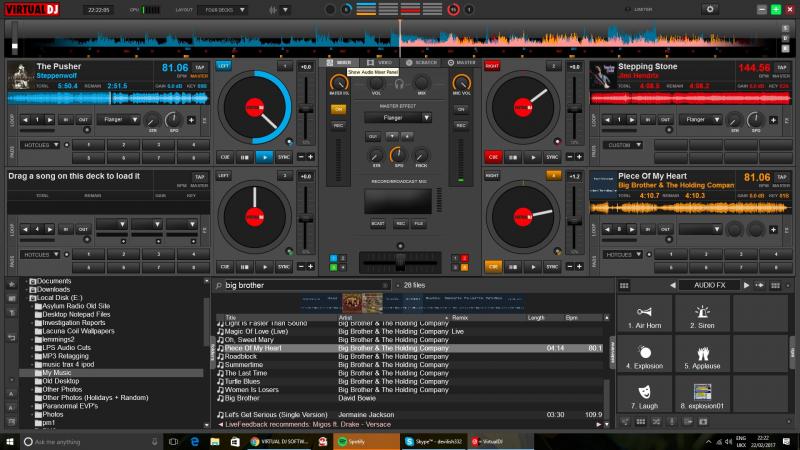This screenshot has height=450, width=800.
Task: Open the Master Effect Flanger dropdown
Action: tap(398, 118)
